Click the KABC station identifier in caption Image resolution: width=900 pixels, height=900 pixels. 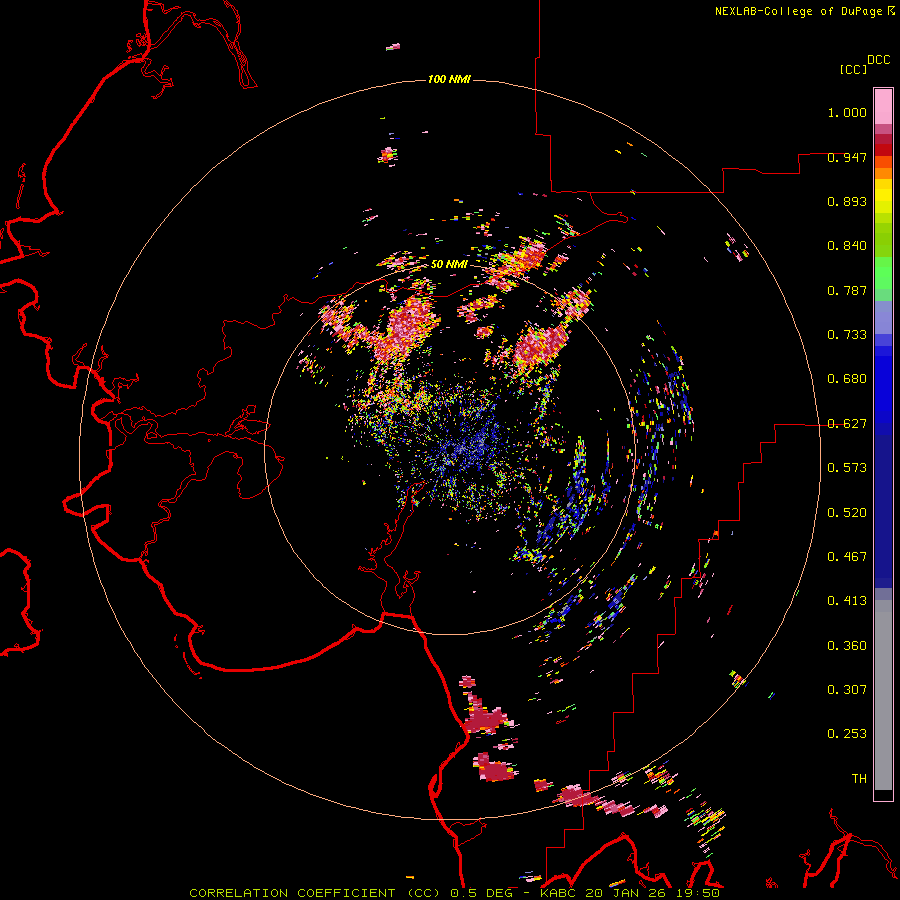coord(557,893)
